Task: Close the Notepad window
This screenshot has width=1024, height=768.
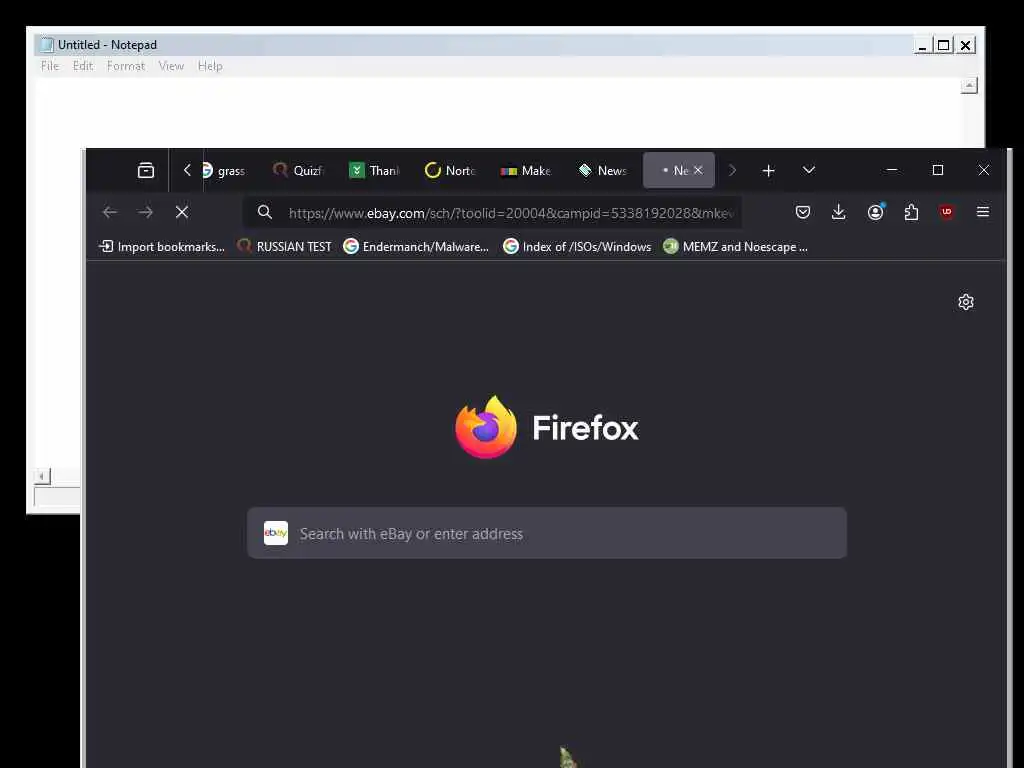Action: pos(965,45)
